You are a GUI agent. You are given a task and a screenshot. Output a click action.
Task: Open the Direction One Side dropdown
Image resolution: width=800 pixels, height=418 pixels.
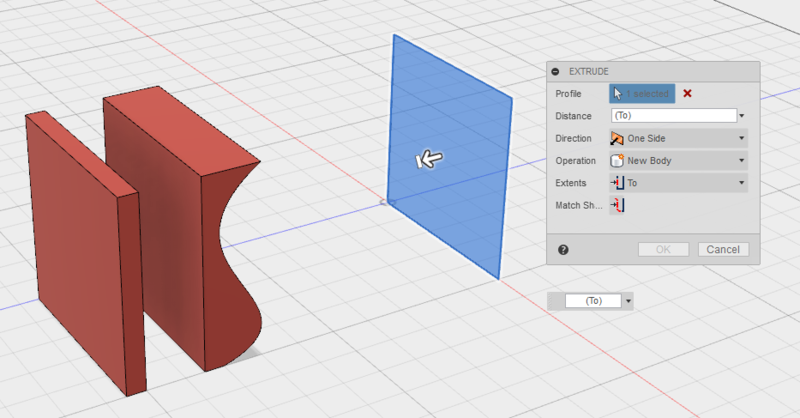point(679,138)
